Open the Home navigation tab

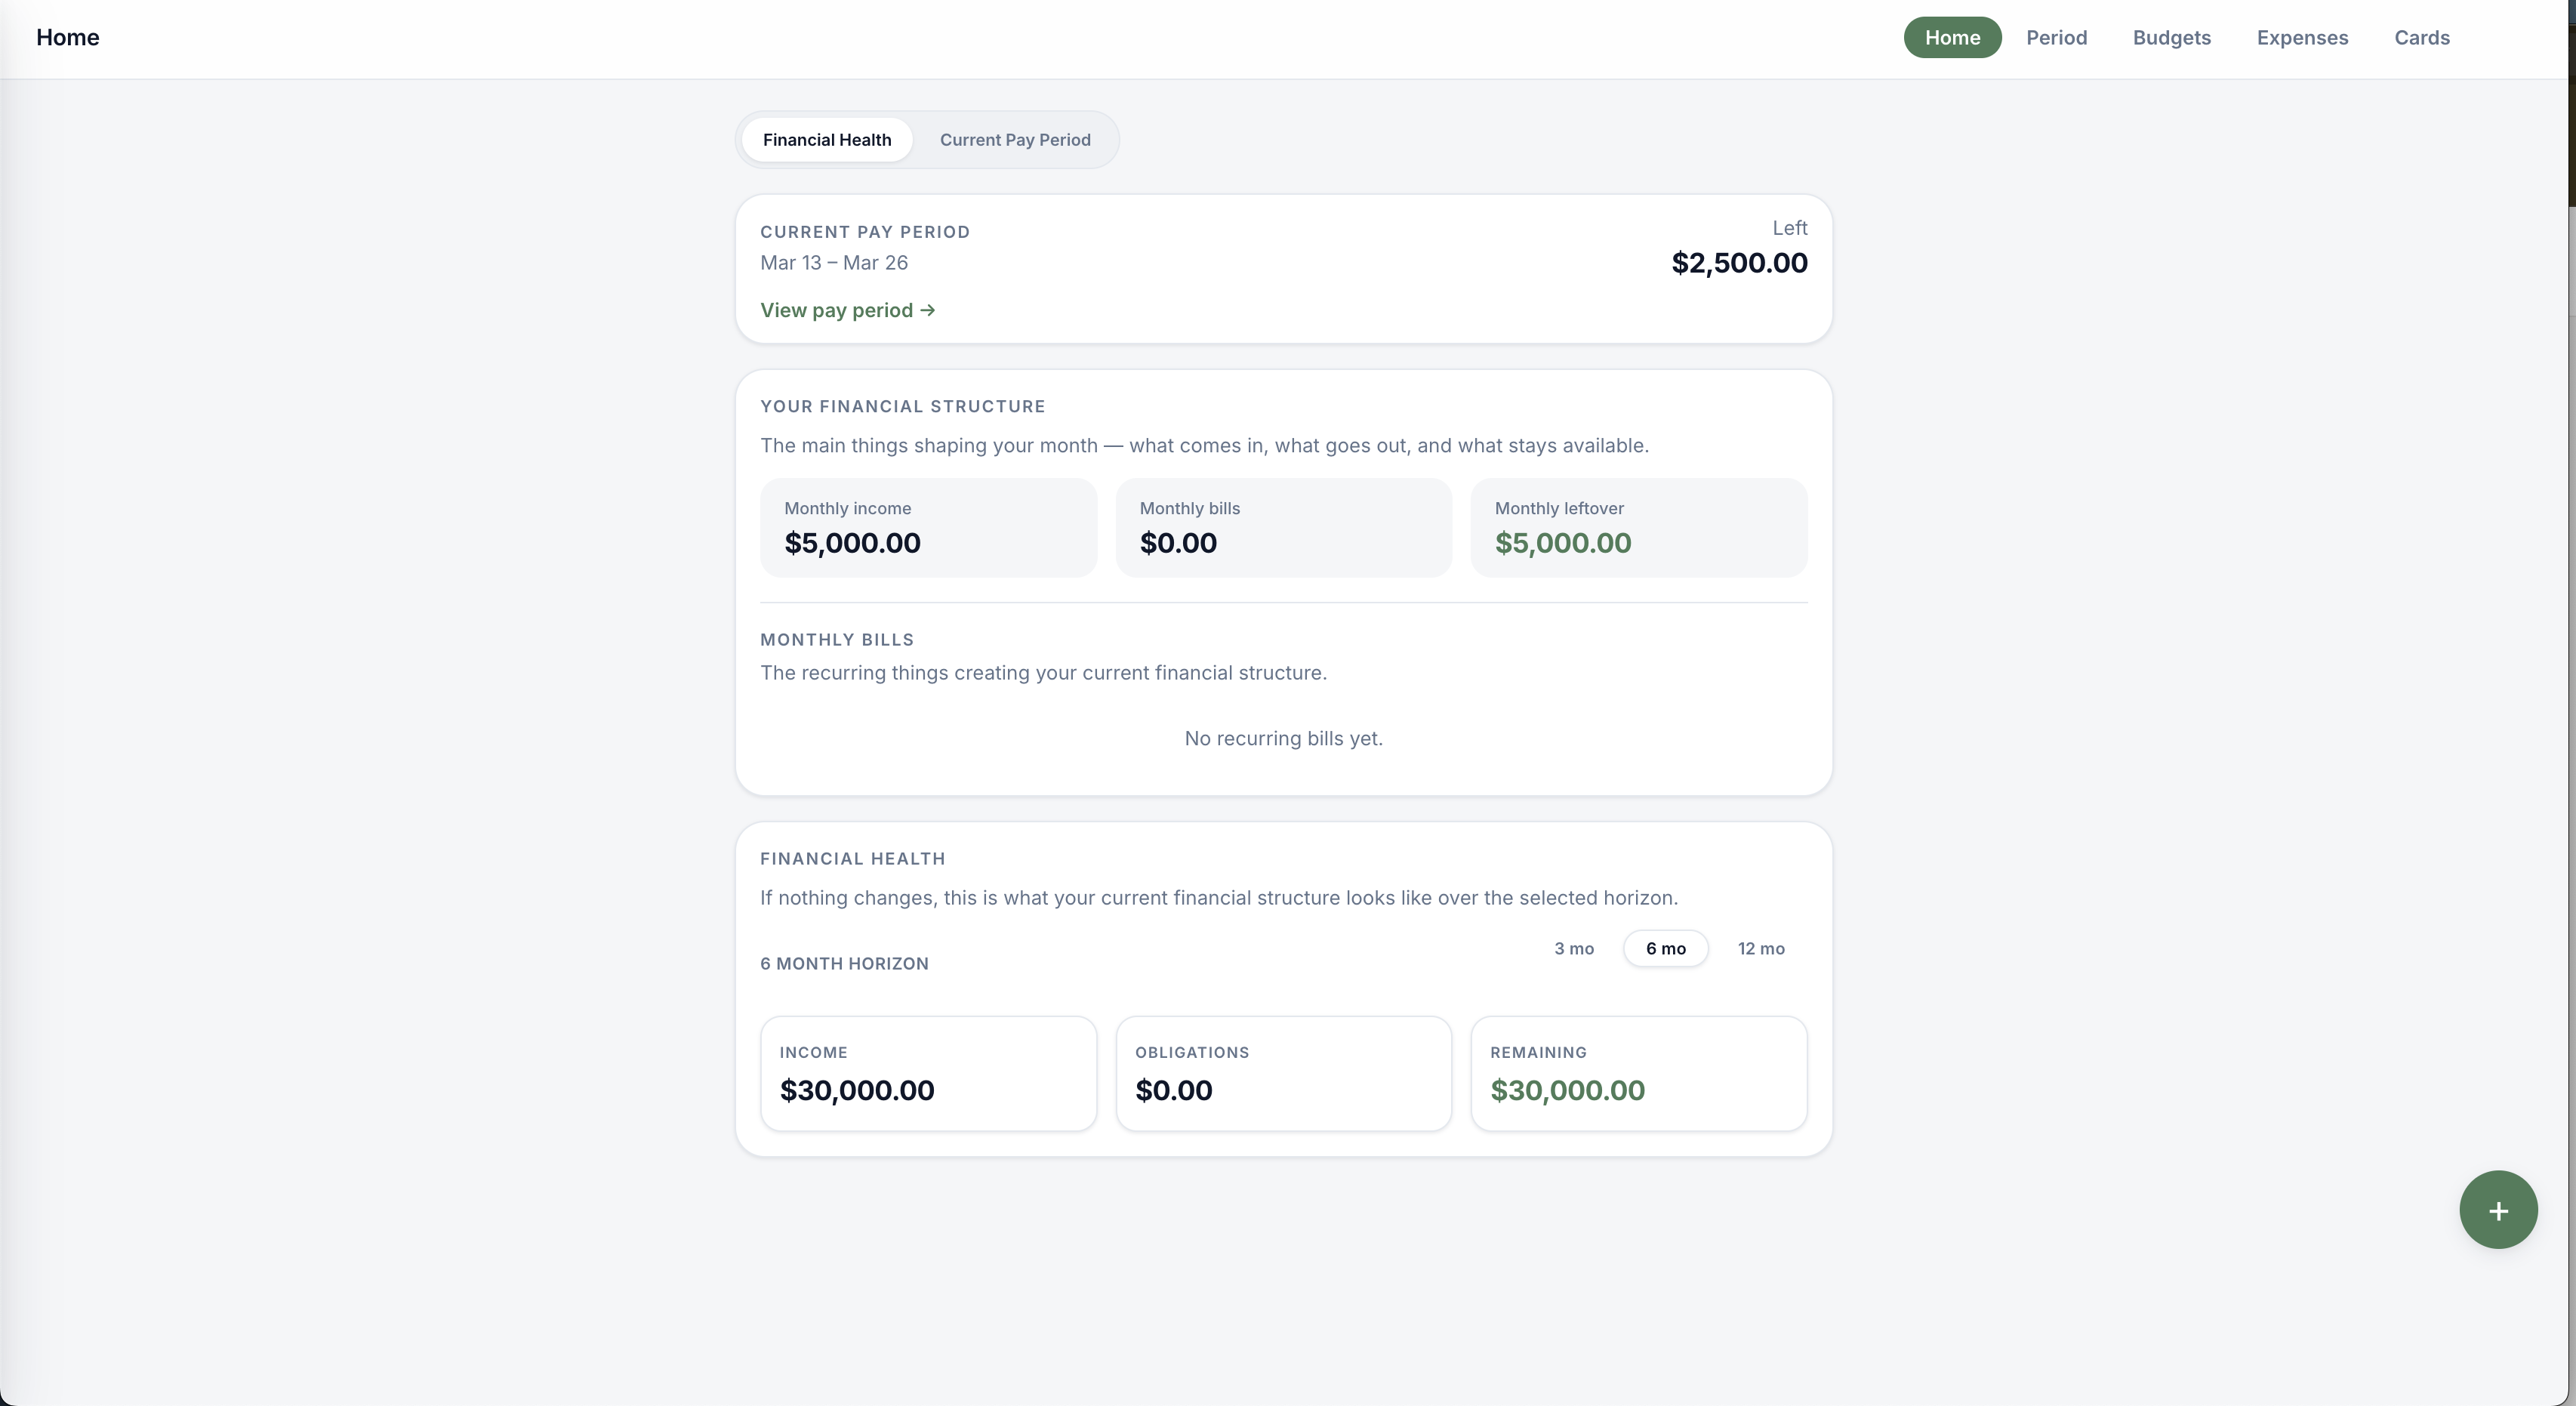click(x=1951, y=38)
